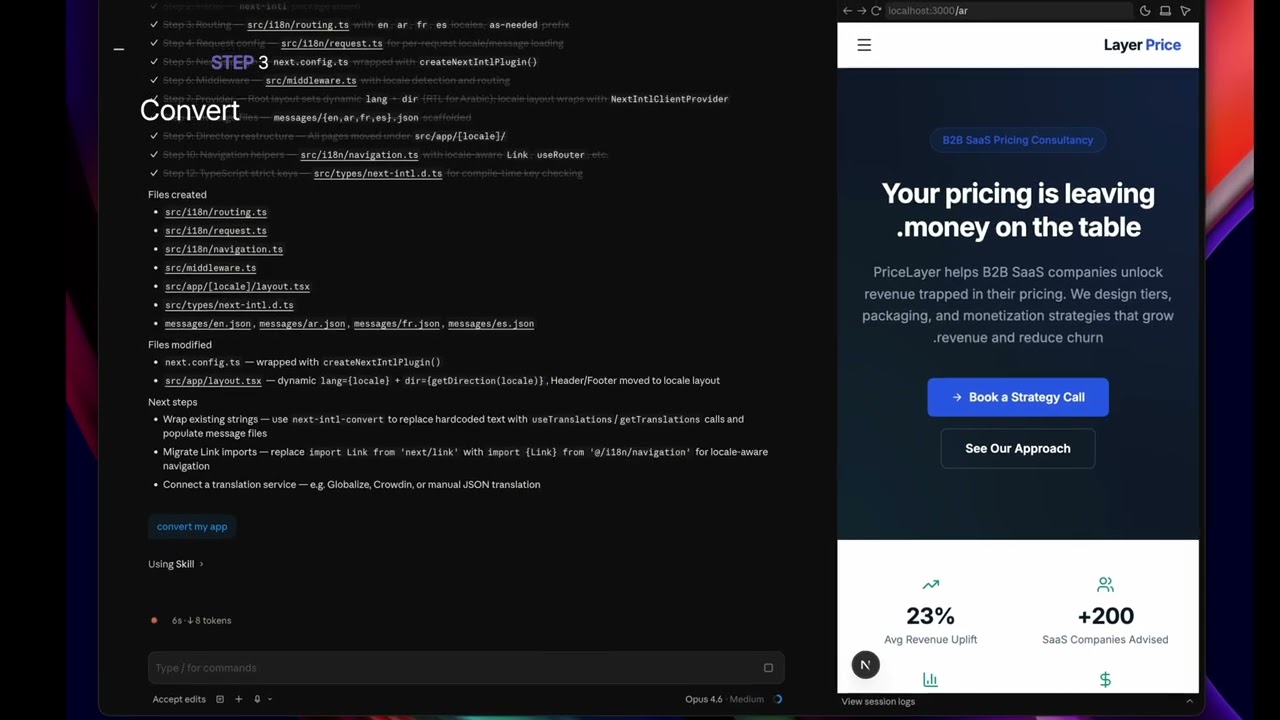The height and width of the screenshot is (720, 1280).
Task: Click the Book a Strategy Call button
Action: pos(1017,397)
